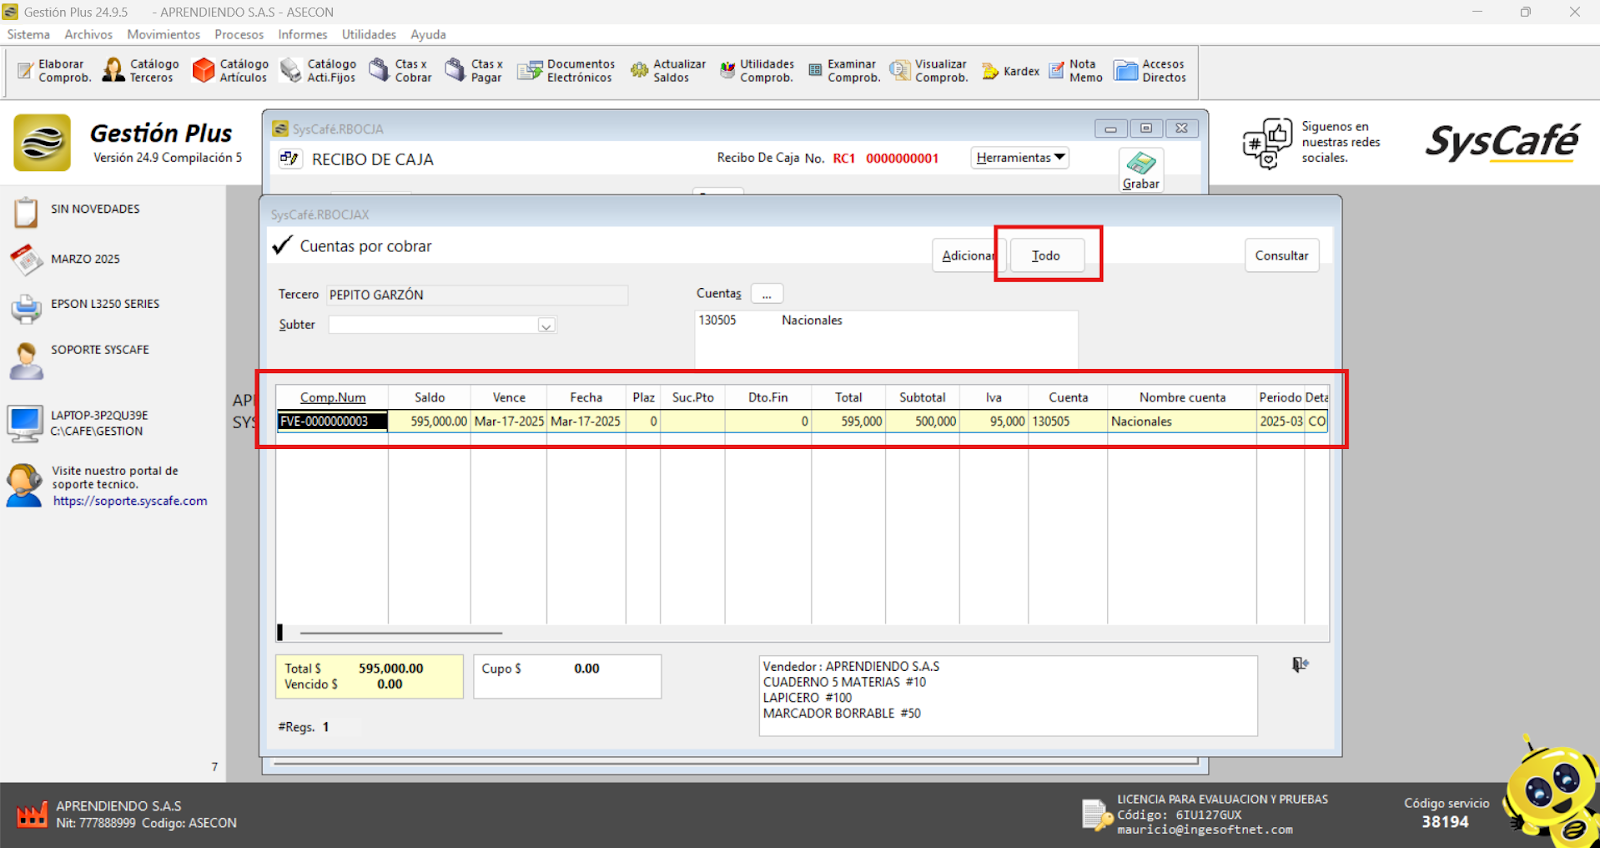Open the Herramientas dropdown menu
Viewport: 1600px width, 848px height.
1020,158
